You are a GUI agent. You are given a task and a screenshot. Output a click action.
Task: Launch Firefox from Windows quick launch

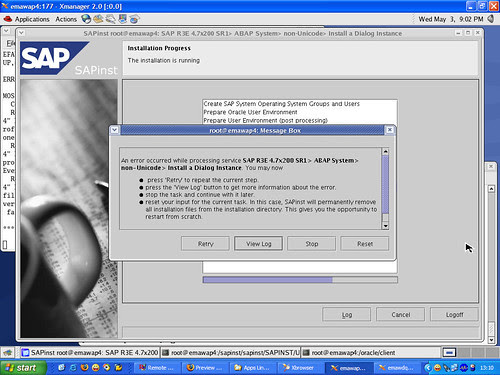point(84,368)
